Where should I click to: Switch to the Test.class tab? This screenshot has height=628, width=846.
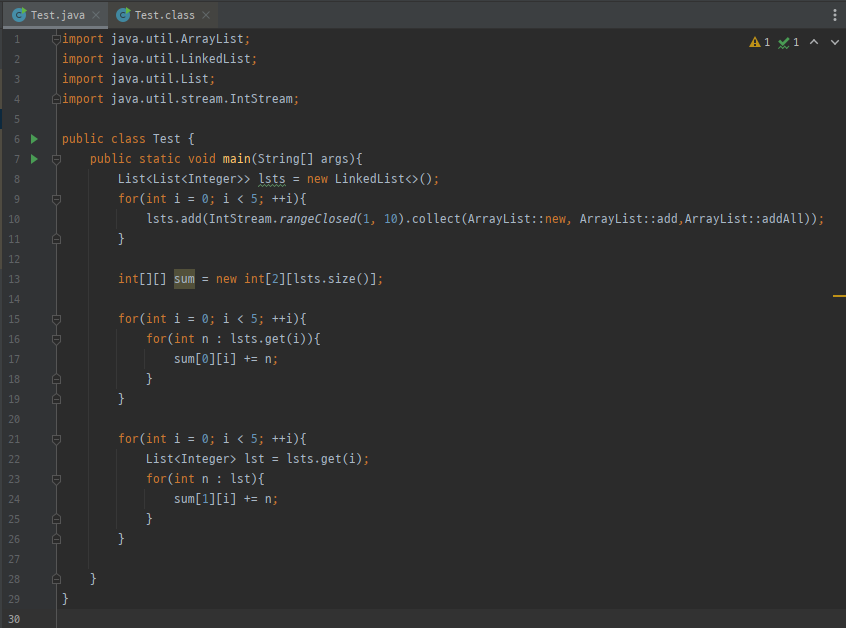pyautogui.click(x=162, y=15)
